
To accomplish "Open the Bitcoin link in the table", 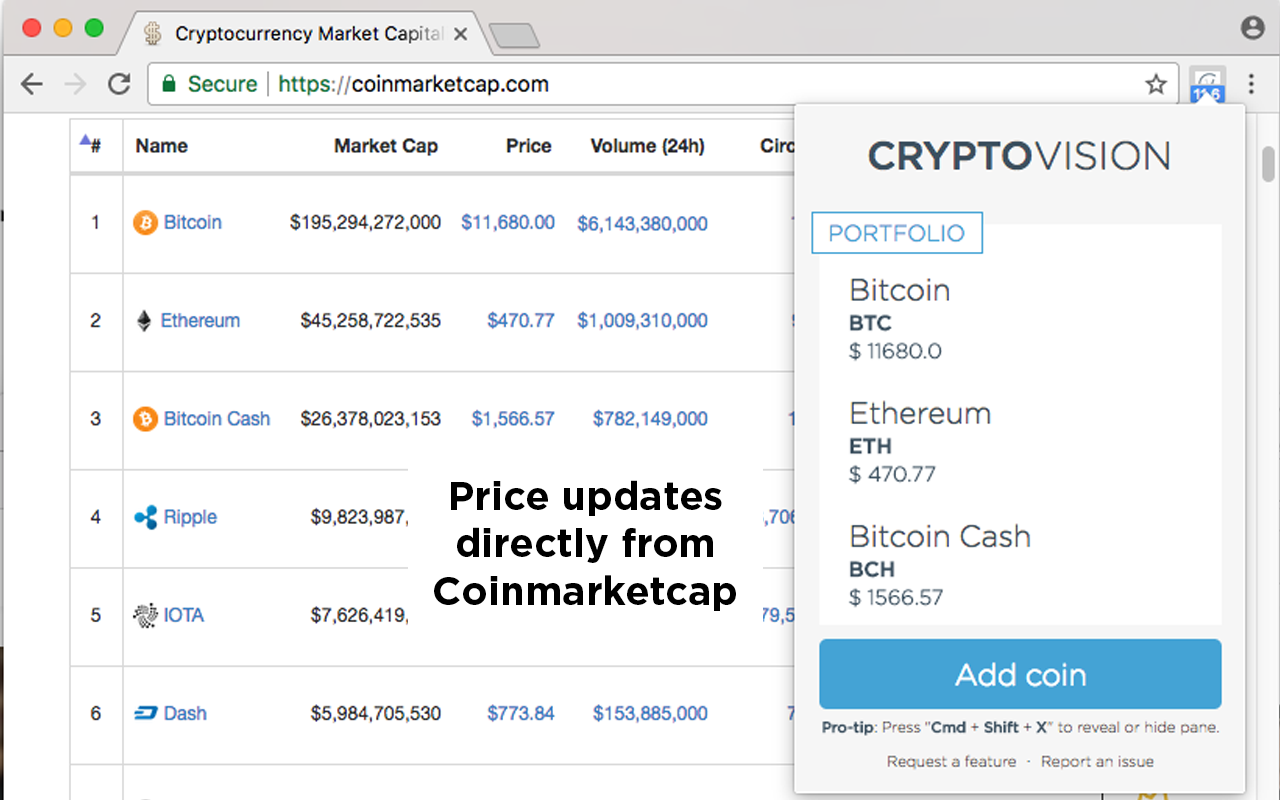I will 193,222.
